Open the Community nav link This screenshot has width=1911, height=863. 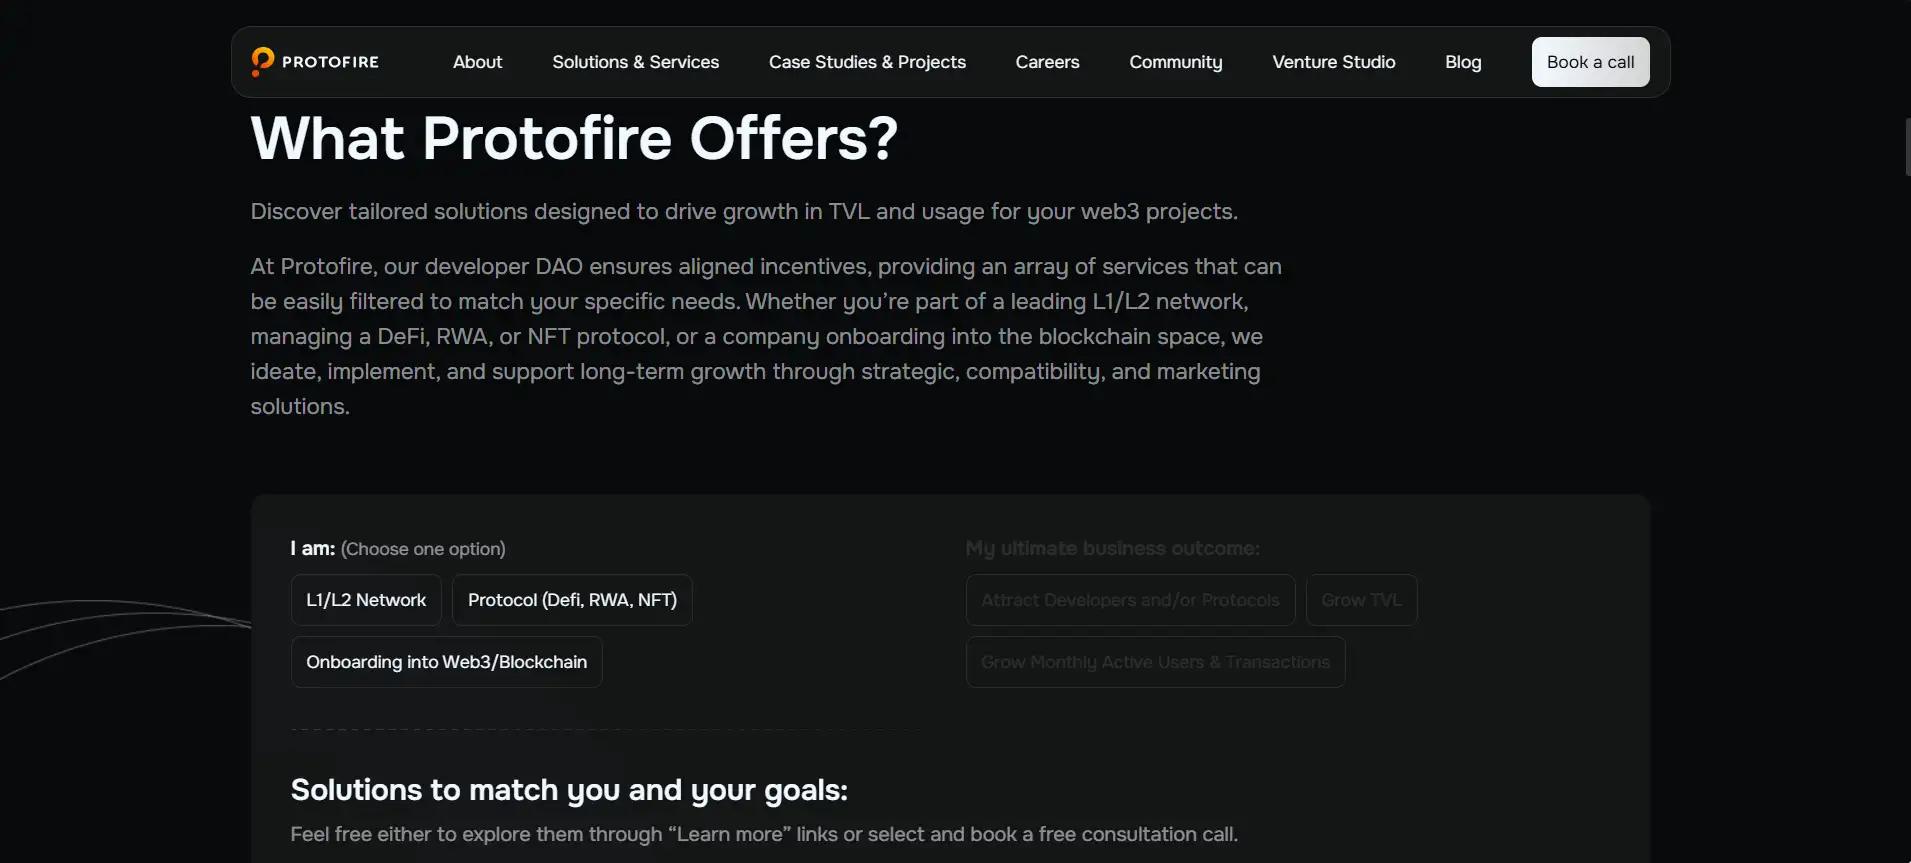point(1175,62)
